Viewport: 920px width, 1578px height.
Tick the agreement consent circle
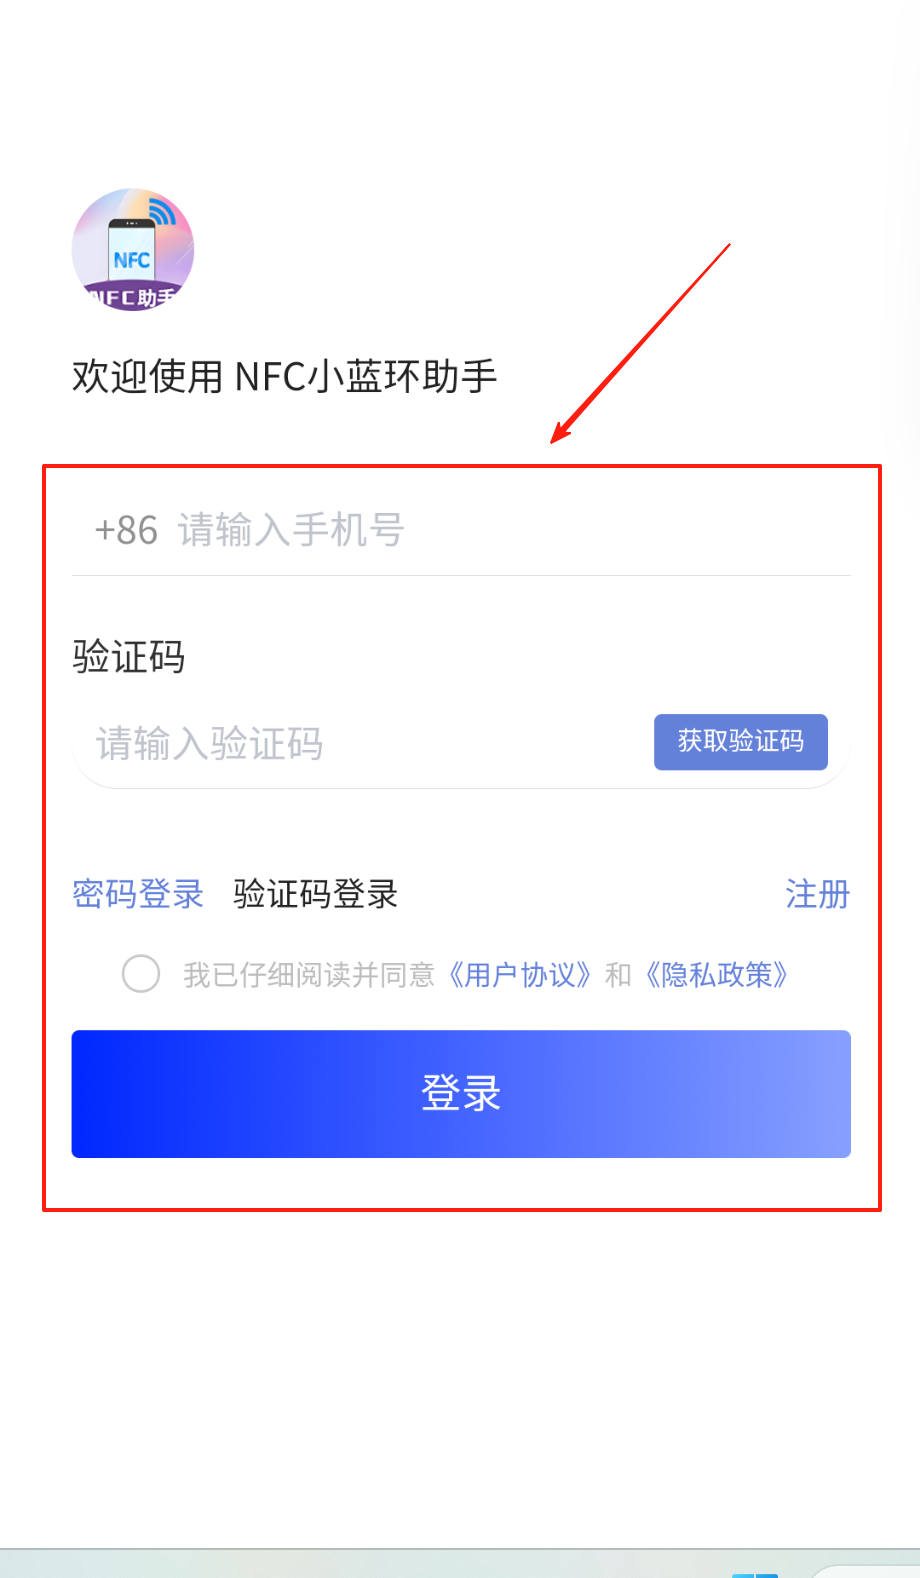tap(141, 974)
